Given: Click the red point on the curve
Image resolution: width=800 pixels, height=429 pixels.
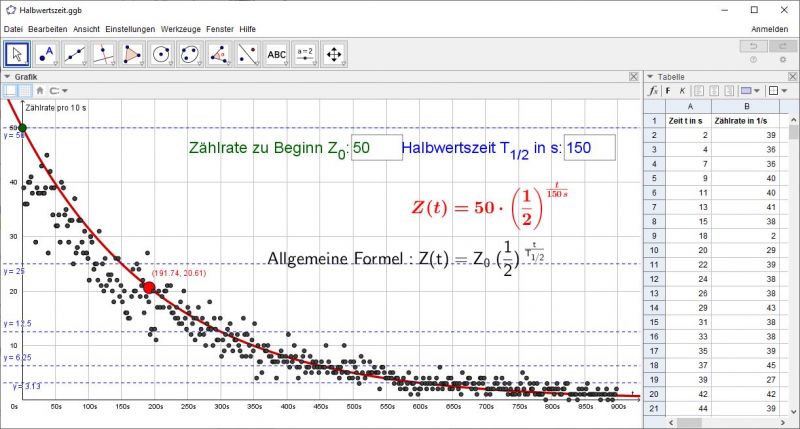Looking at the screenshot, I should tap(148, 287).
